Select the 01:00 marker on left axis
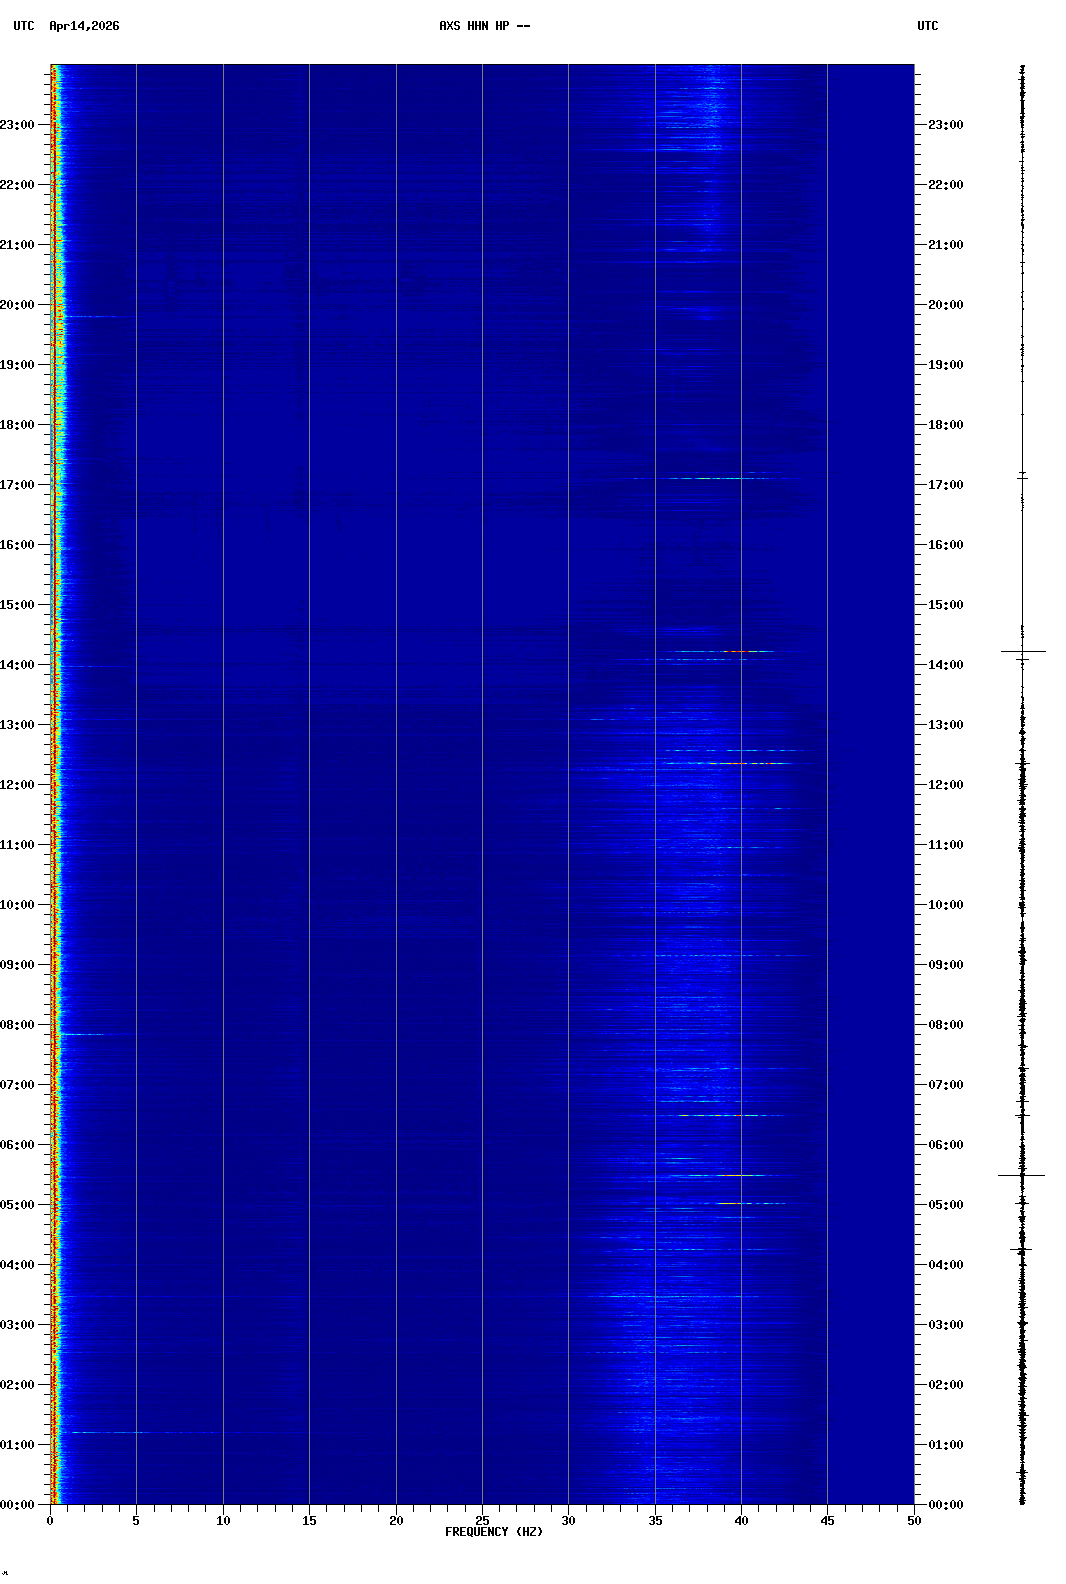This screenshot has width=1066, height=1584. [18, 1445]
